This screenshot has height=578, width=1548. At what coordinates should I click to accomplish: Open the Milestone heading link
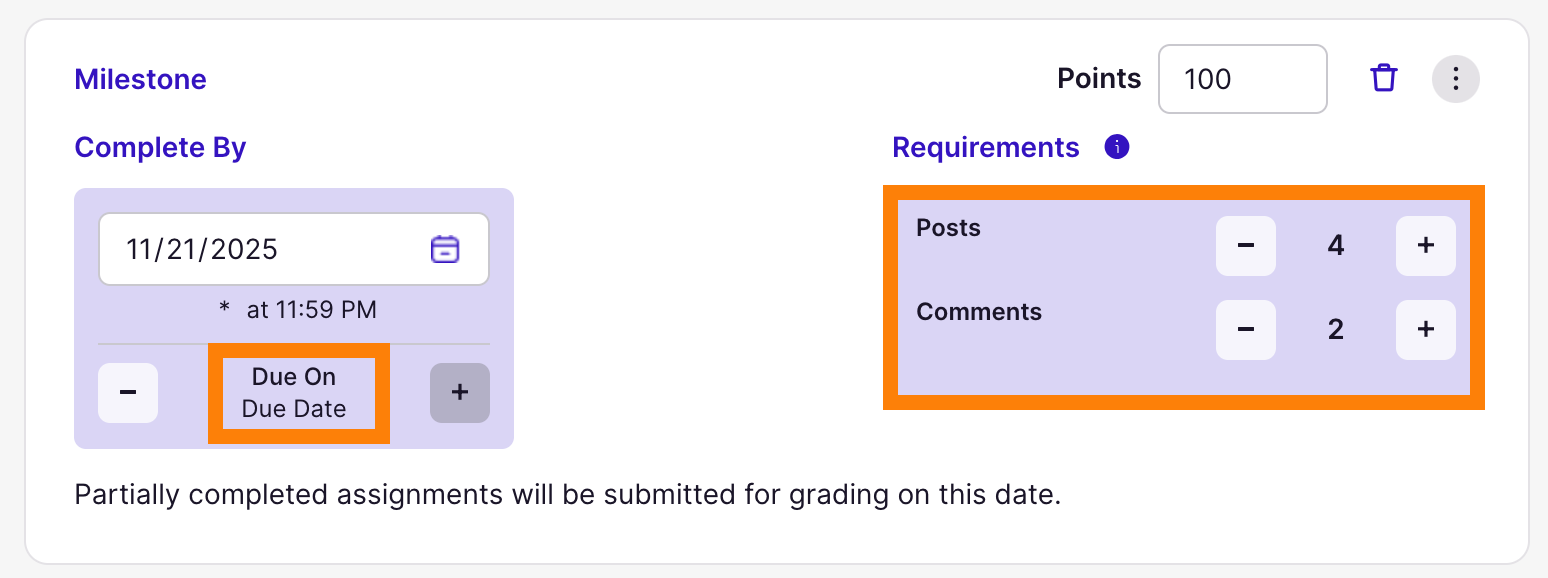click(140, 79)
